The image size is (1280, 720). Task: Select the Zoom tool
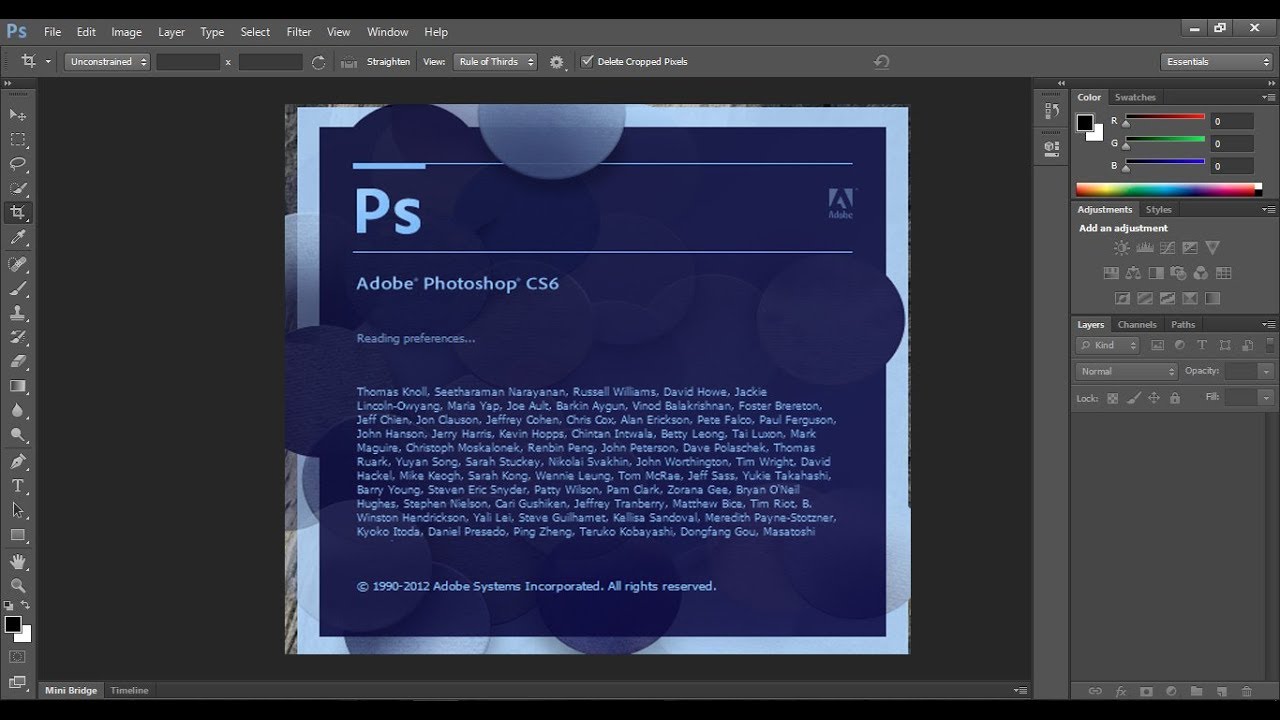point(18,586)
